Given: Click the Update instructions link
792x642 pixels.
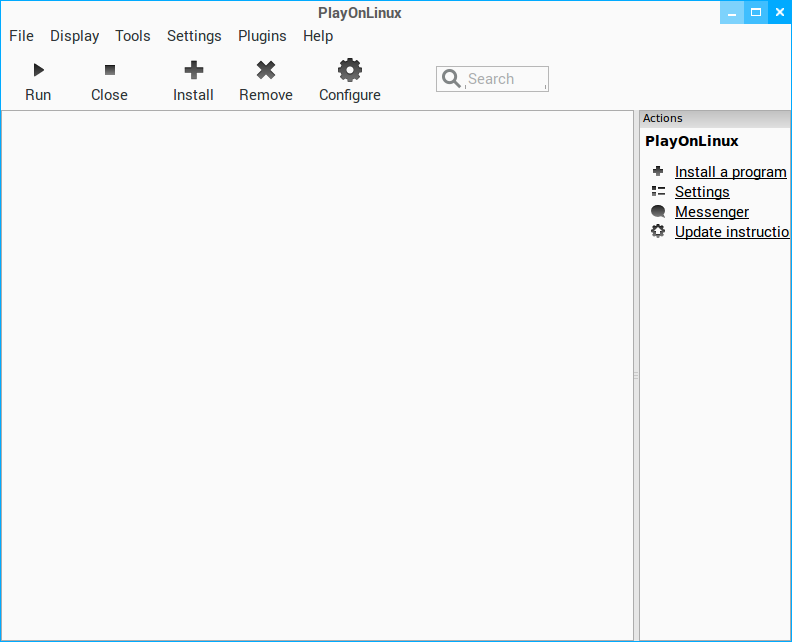Looking at the screenshot, I should (732, 232).
